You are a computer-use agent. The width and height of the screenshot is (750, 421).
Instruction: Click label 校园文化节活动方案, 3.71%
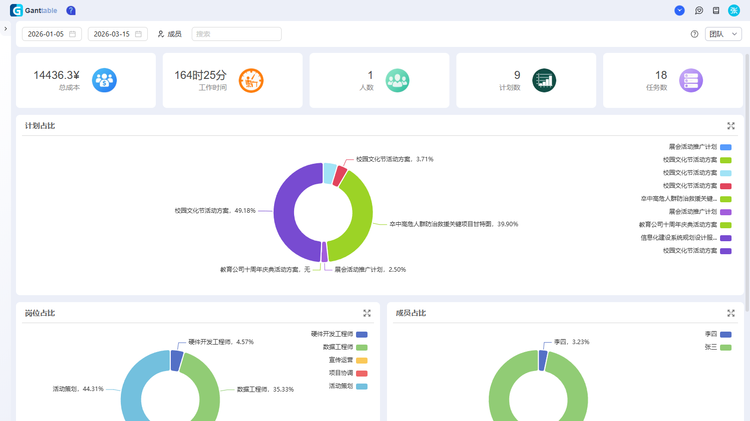click(395, 159)
